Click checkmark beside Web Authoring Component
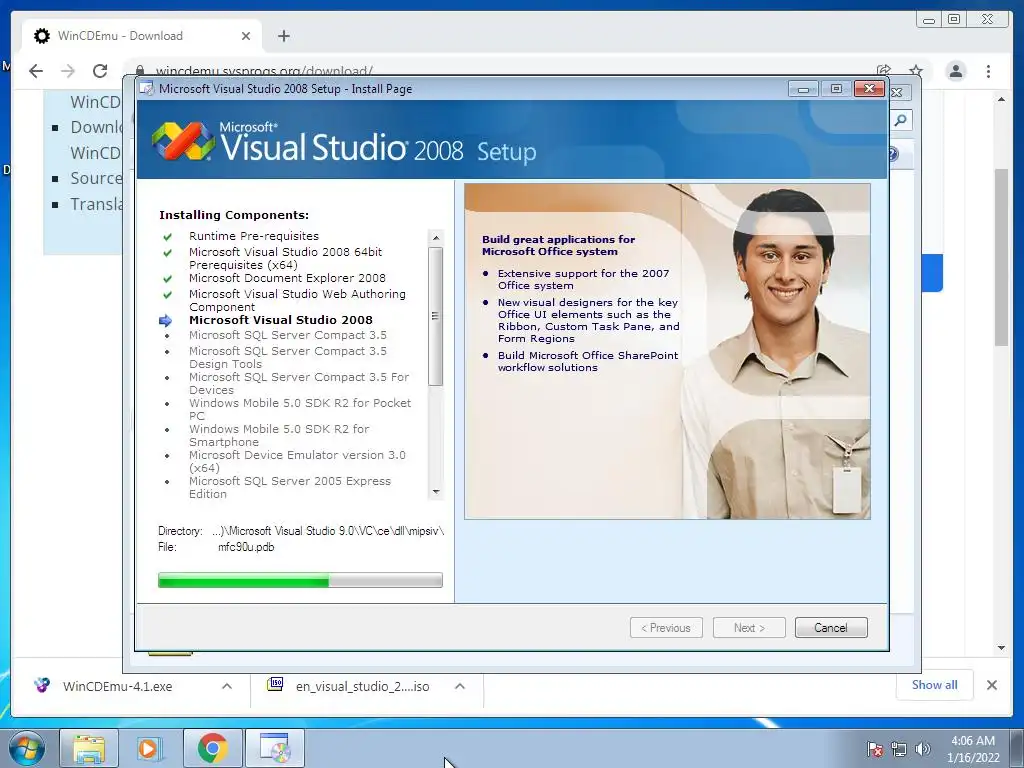 (x=167, y=295)
